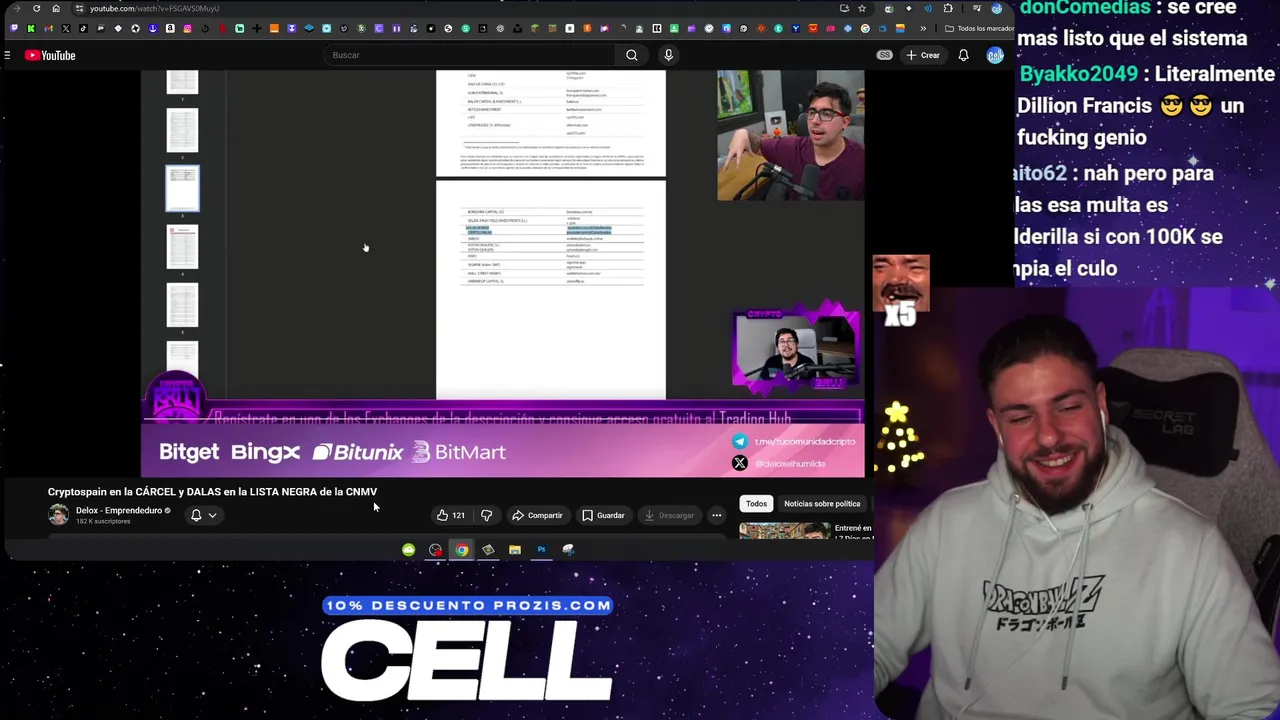This screenshot has width=1280, height=720.
Task: Open the Crear upload menu
Action: click(x=923, y=55)
